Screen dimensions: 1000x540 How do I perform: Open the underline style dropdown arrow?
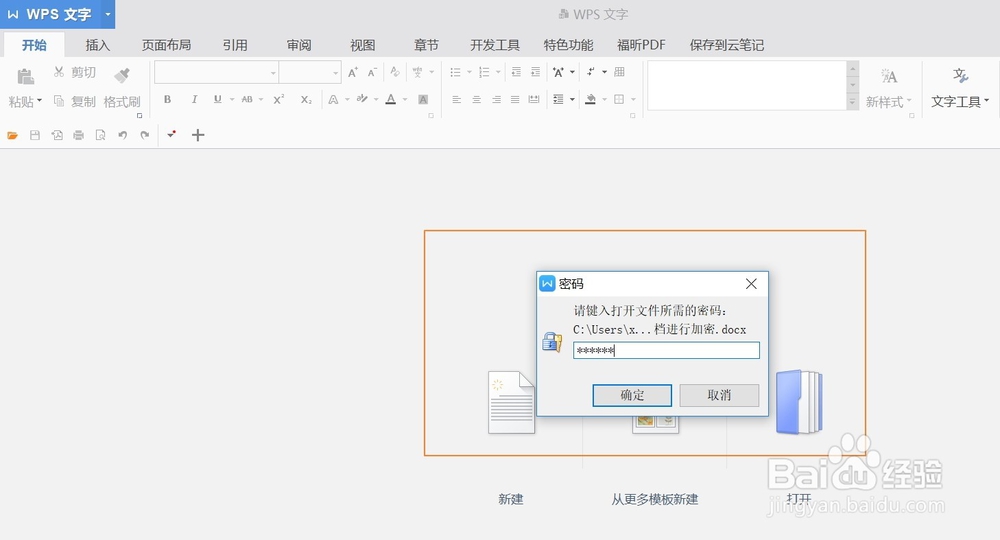pyautogui.click(x=232, y=99)
